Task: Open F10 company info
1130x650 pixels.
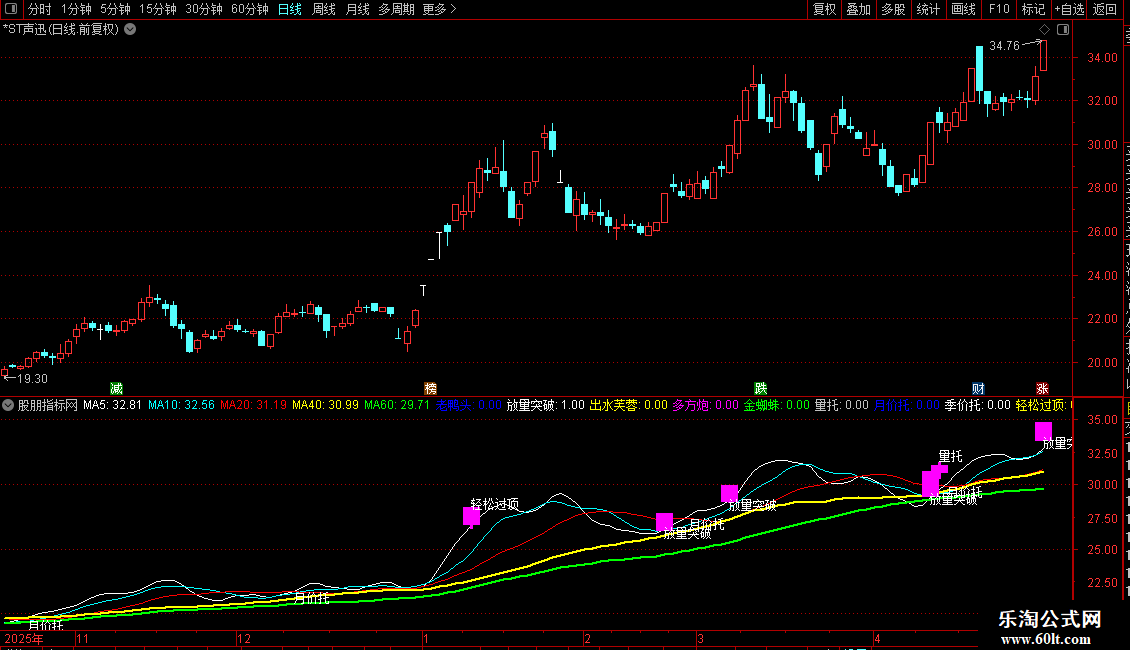Action: pos(999,9)
